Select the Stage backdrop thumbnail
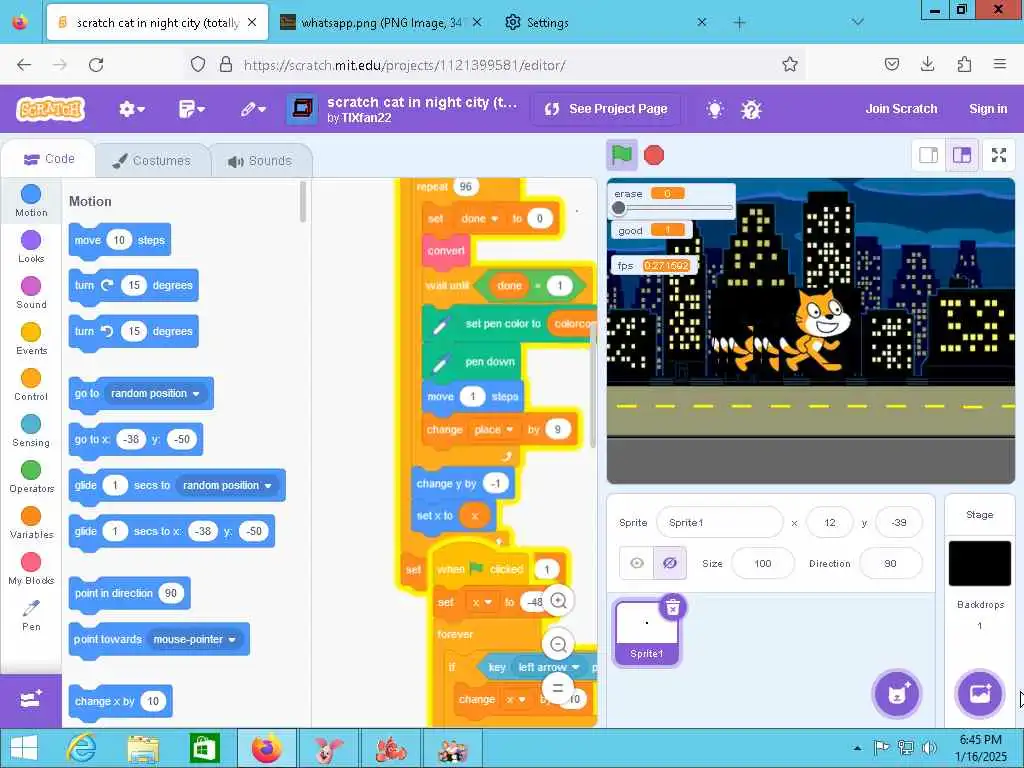 pos(979,564)
